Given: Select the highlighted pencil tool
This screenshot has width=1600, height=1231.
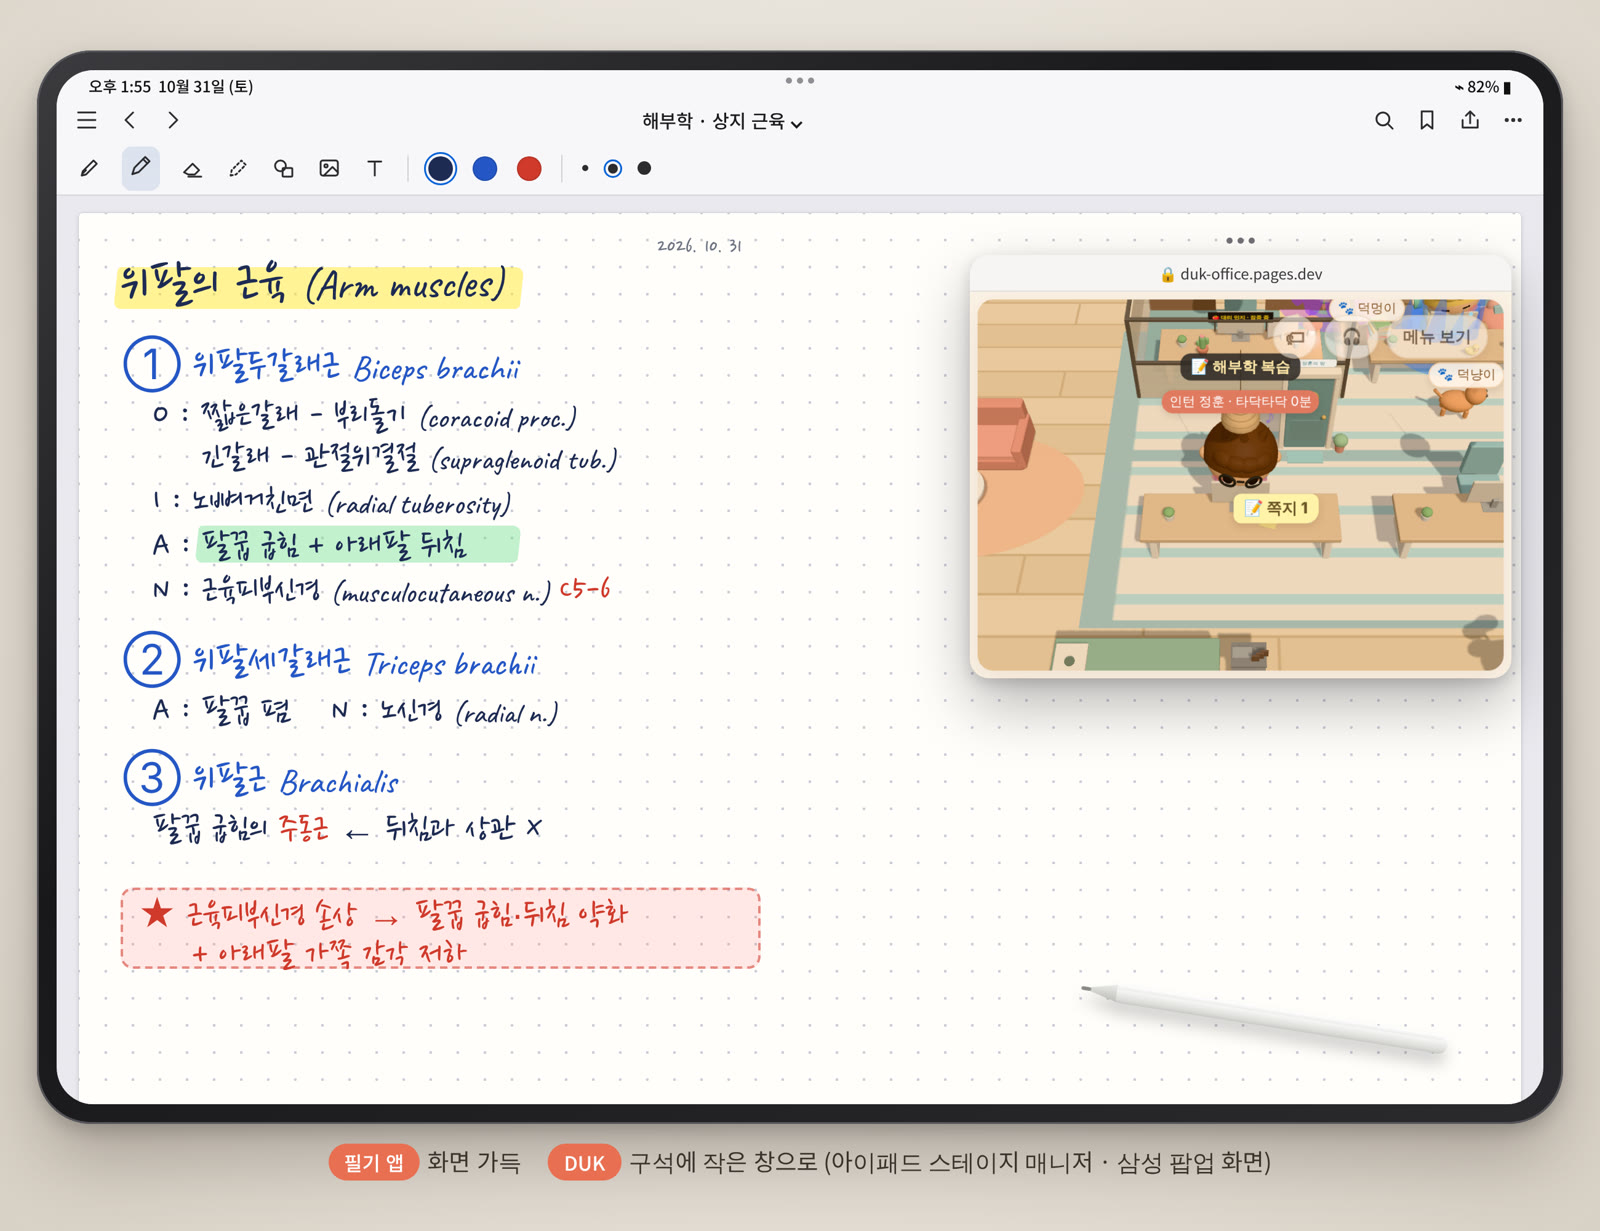Looking at the screenshot, I should 141,168.
